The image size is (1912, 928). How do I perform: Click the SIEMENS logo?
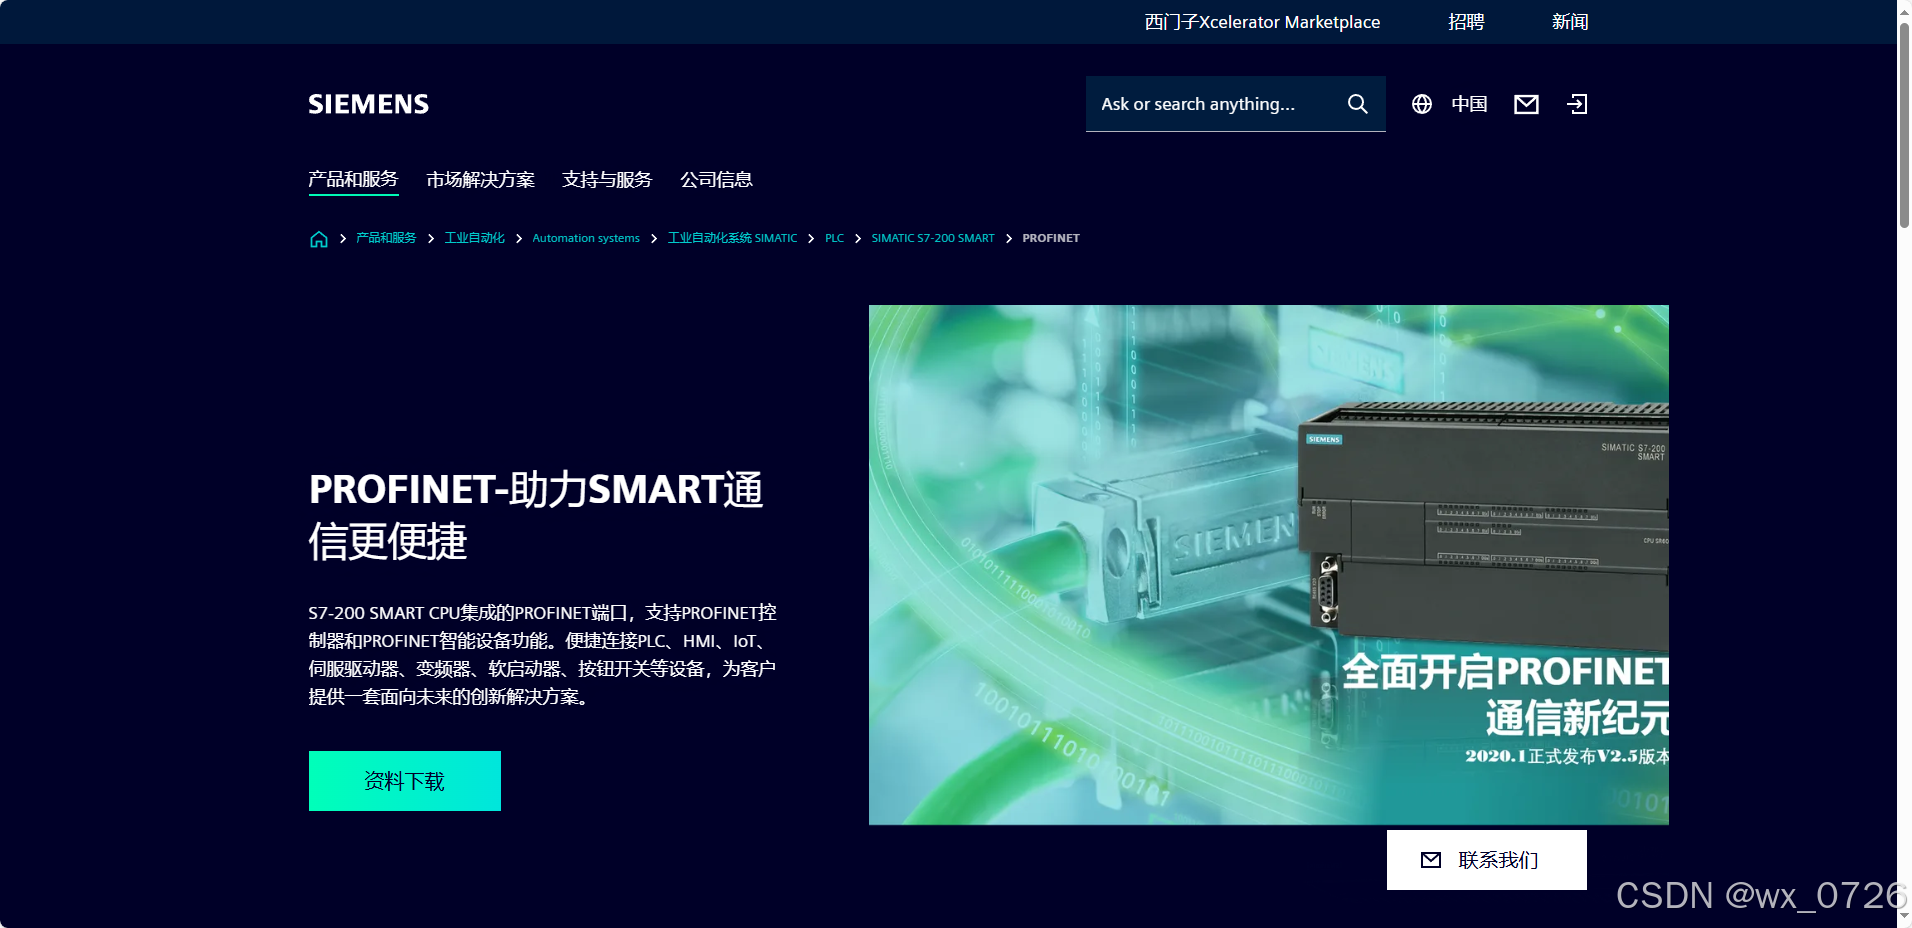[x=368, y=104]
